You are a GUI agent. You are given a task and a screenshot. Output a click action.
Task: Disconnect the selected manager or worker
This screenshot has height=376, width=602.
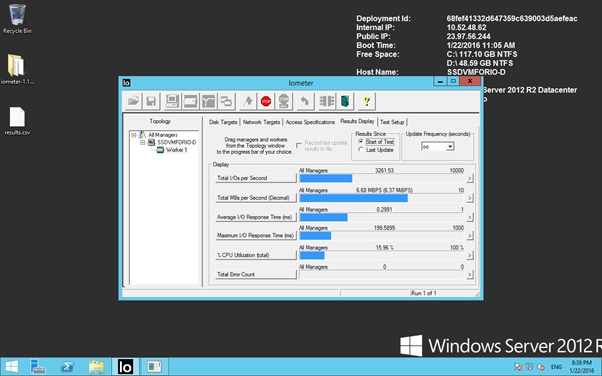pos(327,101)
